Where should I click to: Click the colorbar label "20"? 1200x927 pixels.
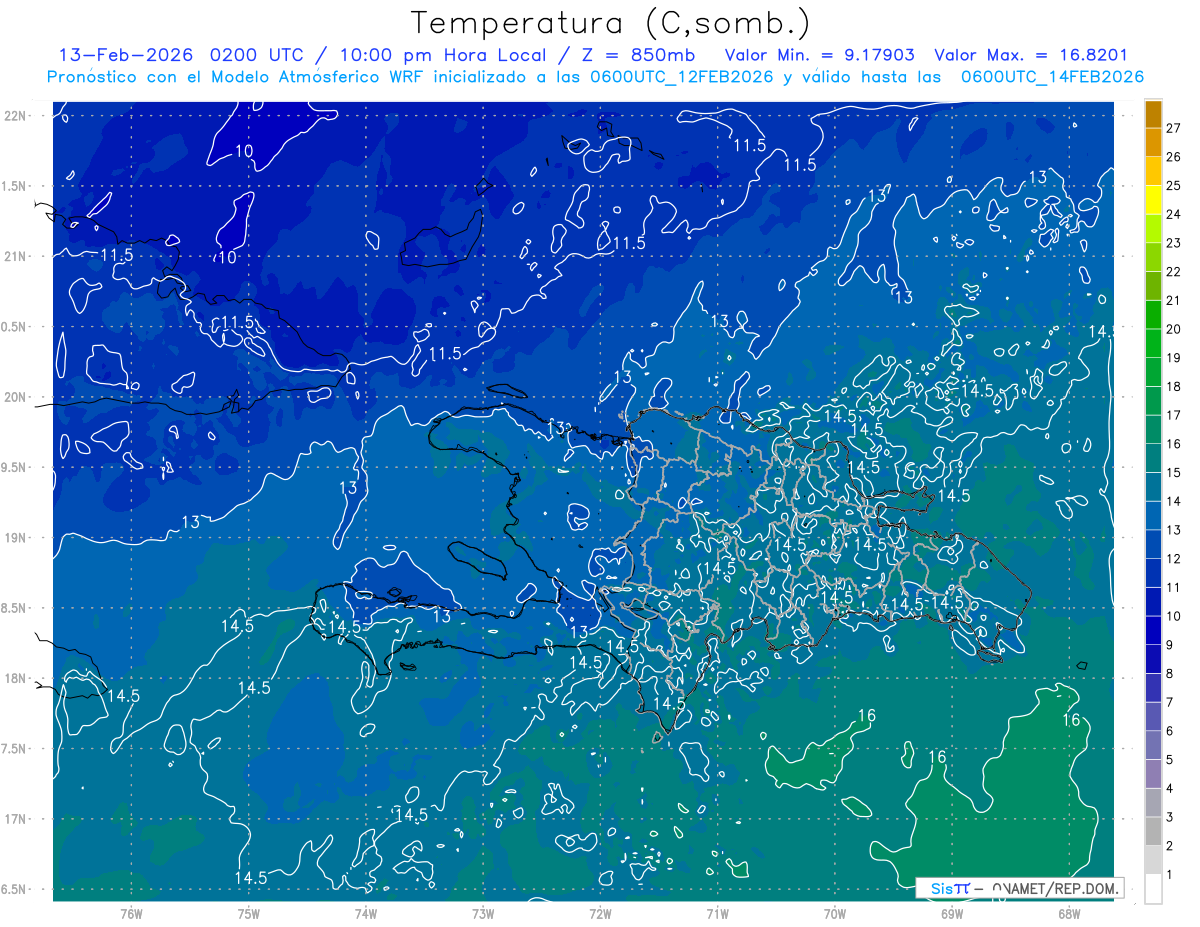[1173, 329]
